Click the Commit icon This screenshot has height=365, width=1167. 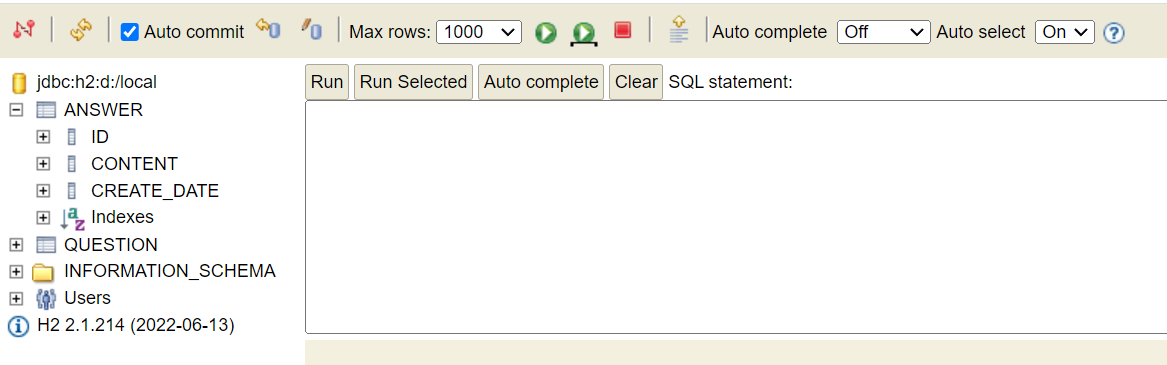pos(311,30)
